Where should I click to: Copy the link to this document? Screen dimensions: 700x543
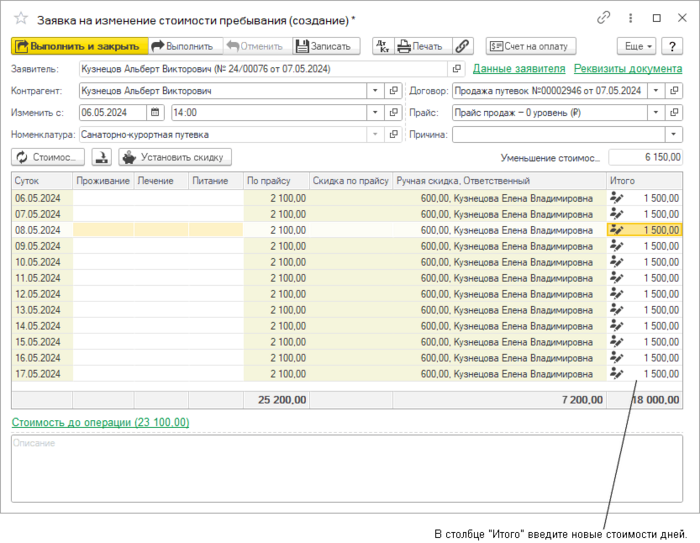coord(603,18)
